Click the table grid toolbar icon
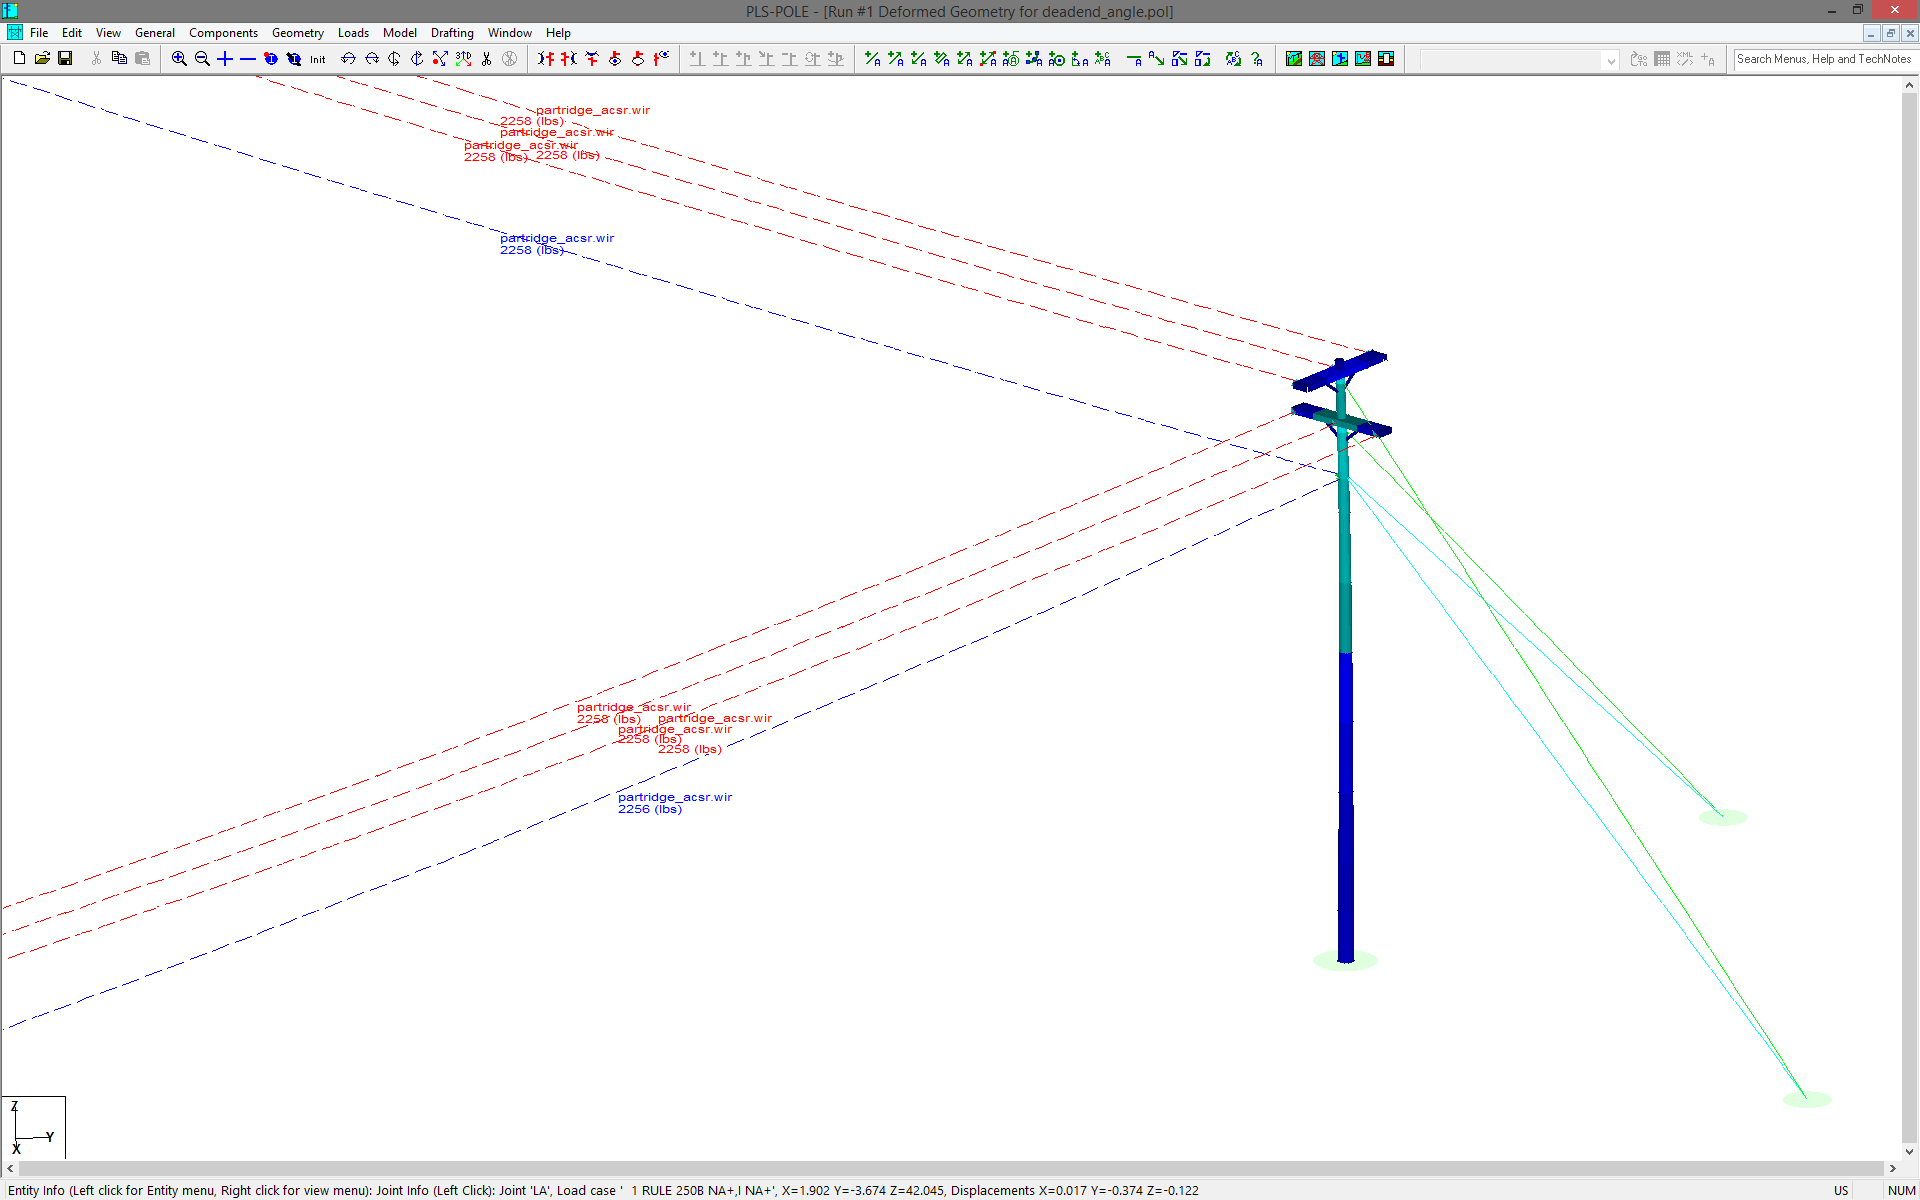The height and width of the screenshot is (1200, 1920). click(x=1662, y=59)
